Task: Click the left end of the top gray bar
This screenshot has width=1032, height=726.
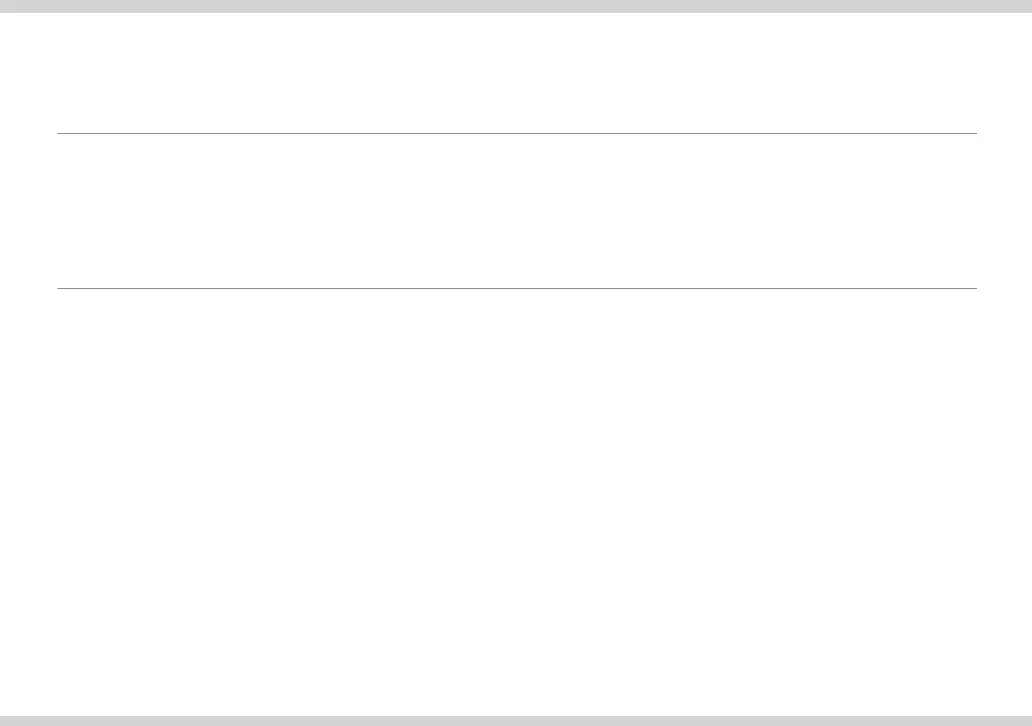Action: pyautogui.click(x=5, y=6)
